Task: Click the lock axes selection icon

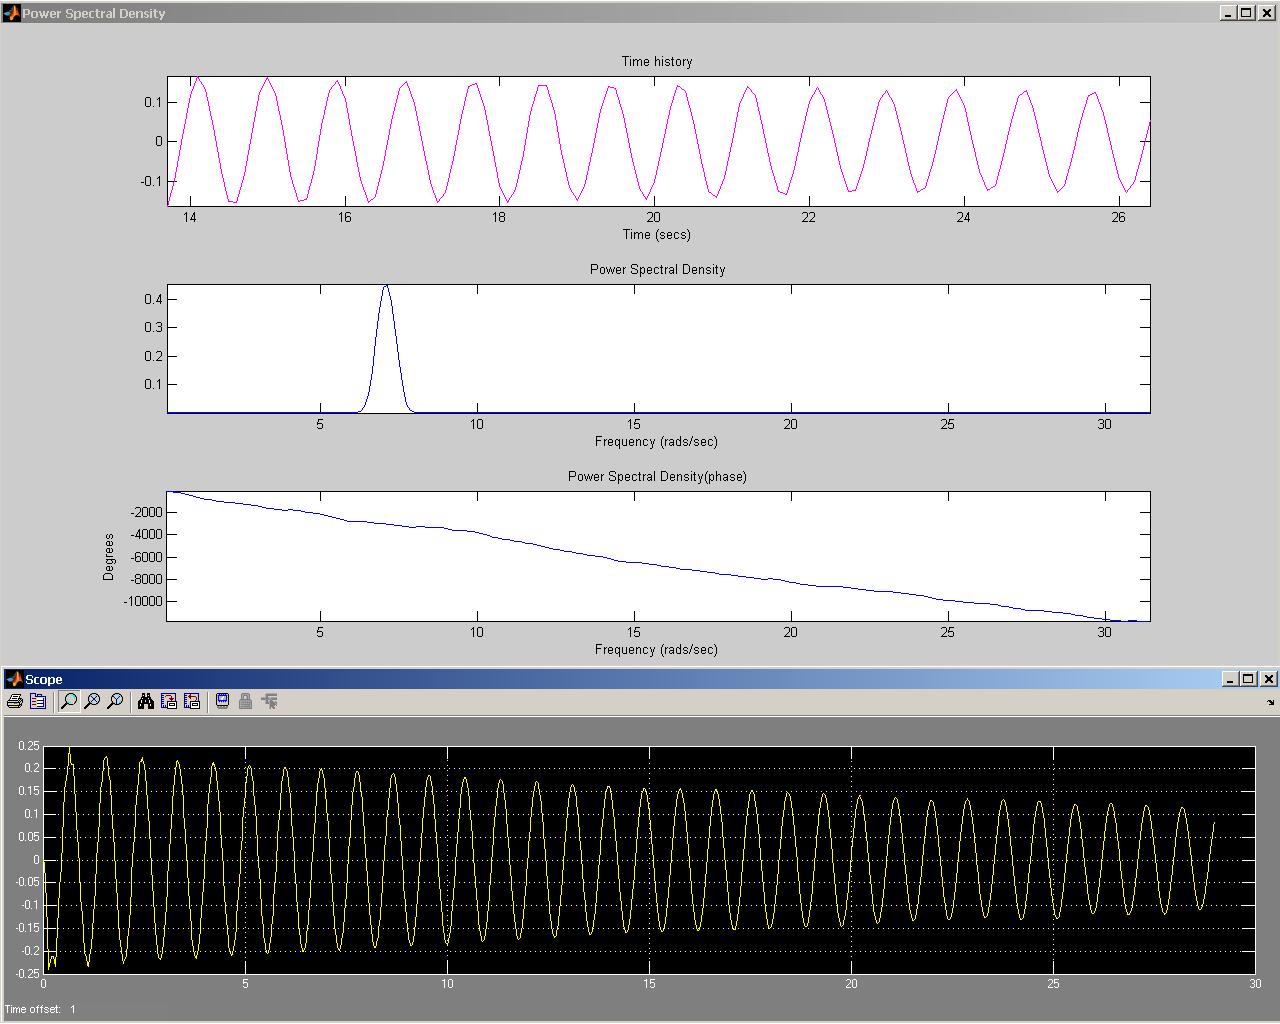Action: tap(245, 702)
